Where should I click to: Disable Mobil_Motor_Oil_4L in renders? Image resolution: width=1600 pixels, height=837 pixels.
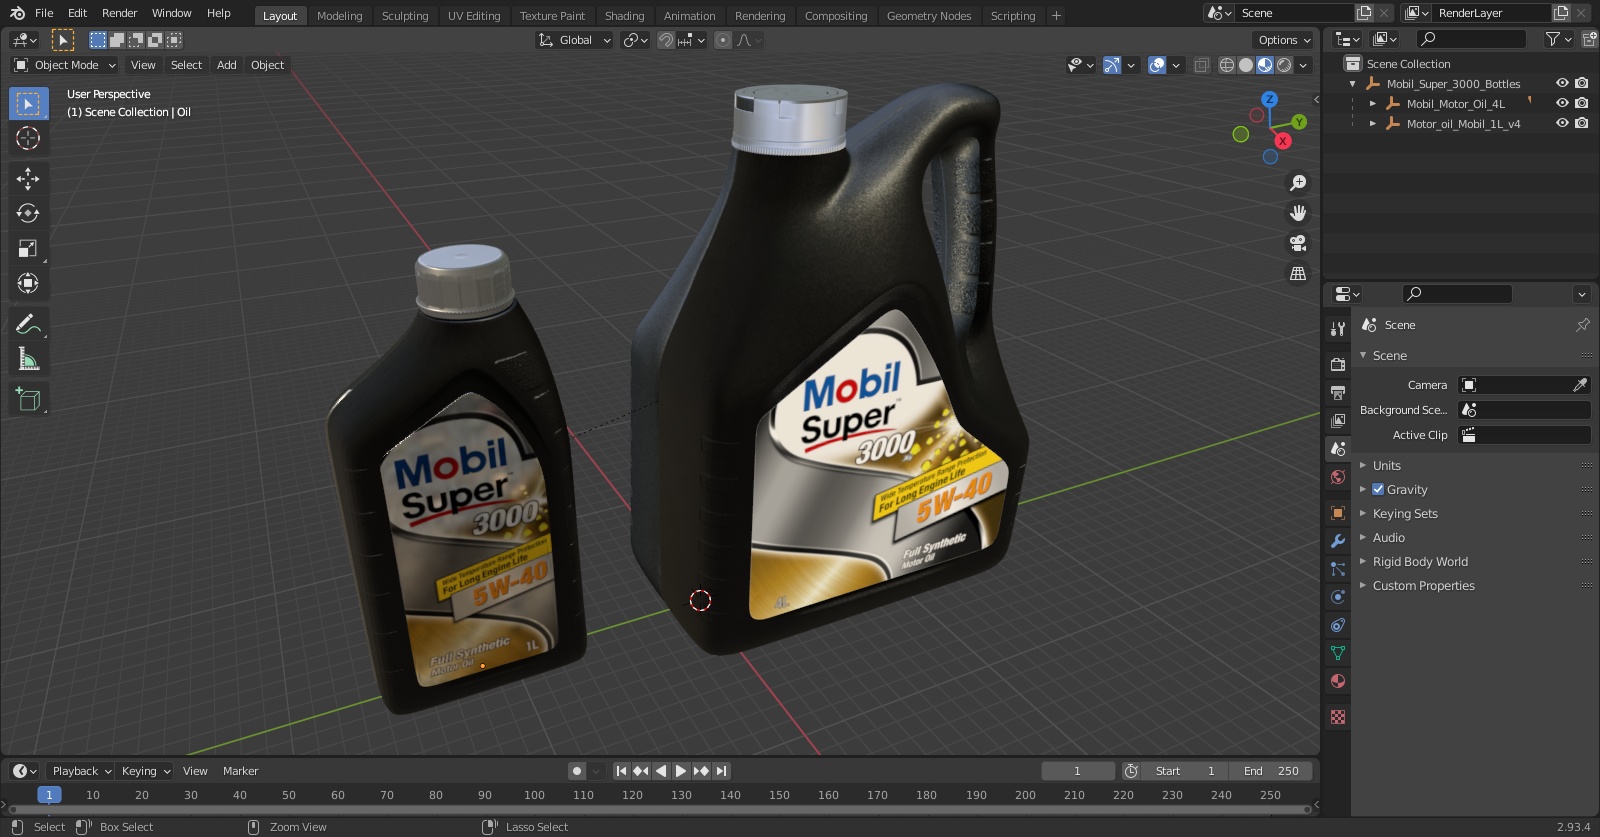coord(1582,103)
